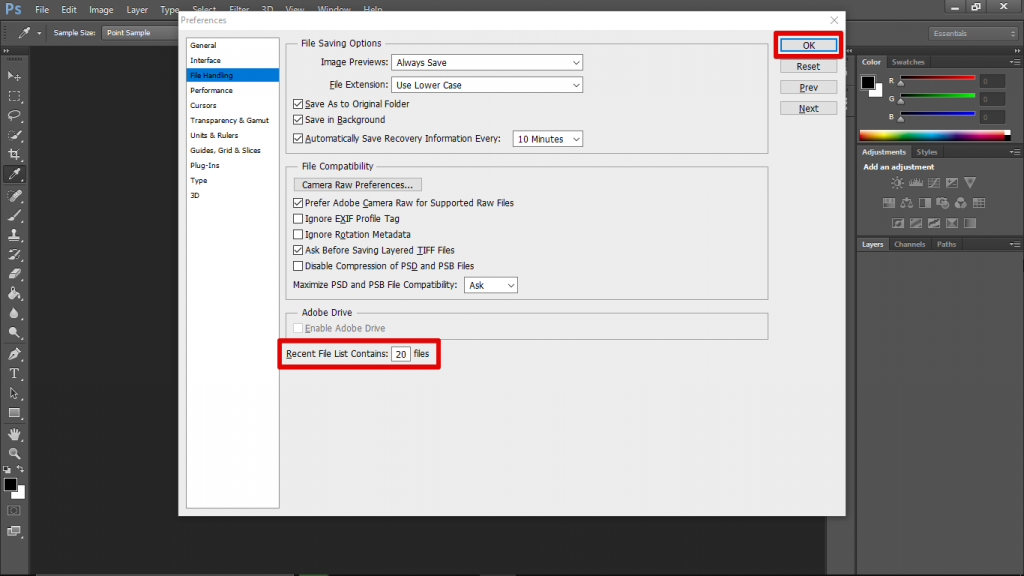
Task: Disable Save in Background
Action: pyautogui.click(x=296, y=120)
